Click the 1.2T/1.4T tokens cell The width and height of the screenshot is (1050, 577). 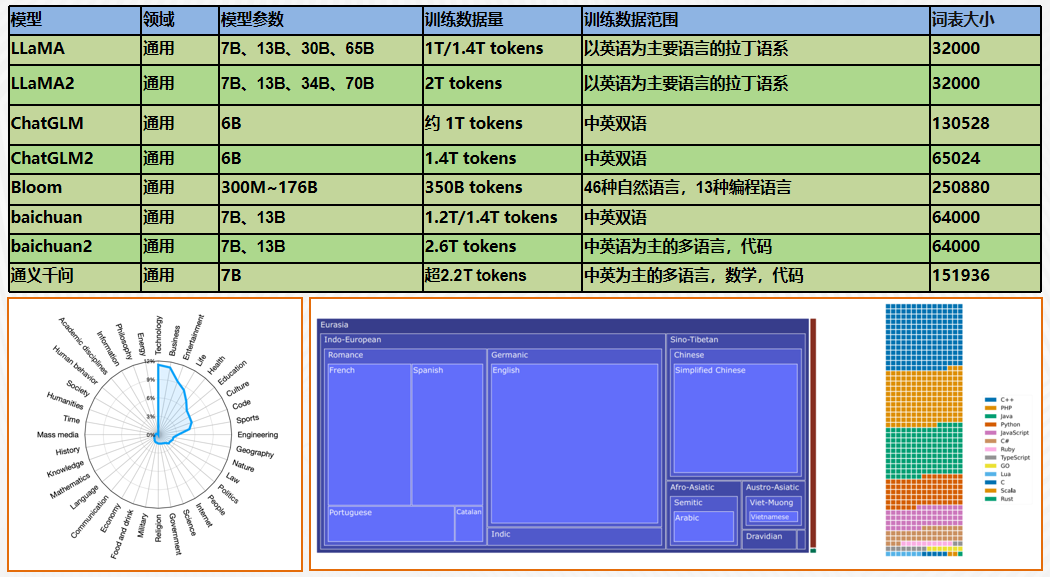(x=502, y=218)
